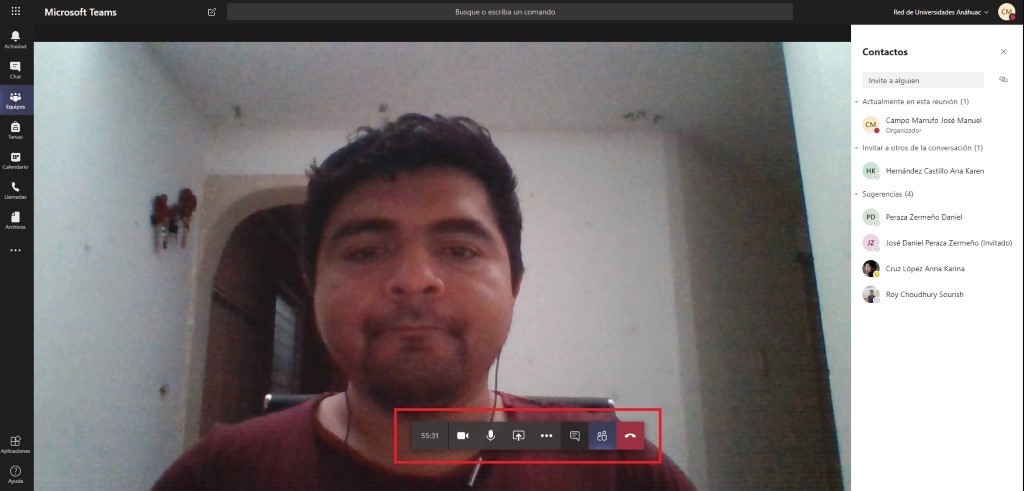This screenshot has width=1024, height=491.
Task: Select Hernández Castillo Ana Karen to invite
Action: (934, 171)
